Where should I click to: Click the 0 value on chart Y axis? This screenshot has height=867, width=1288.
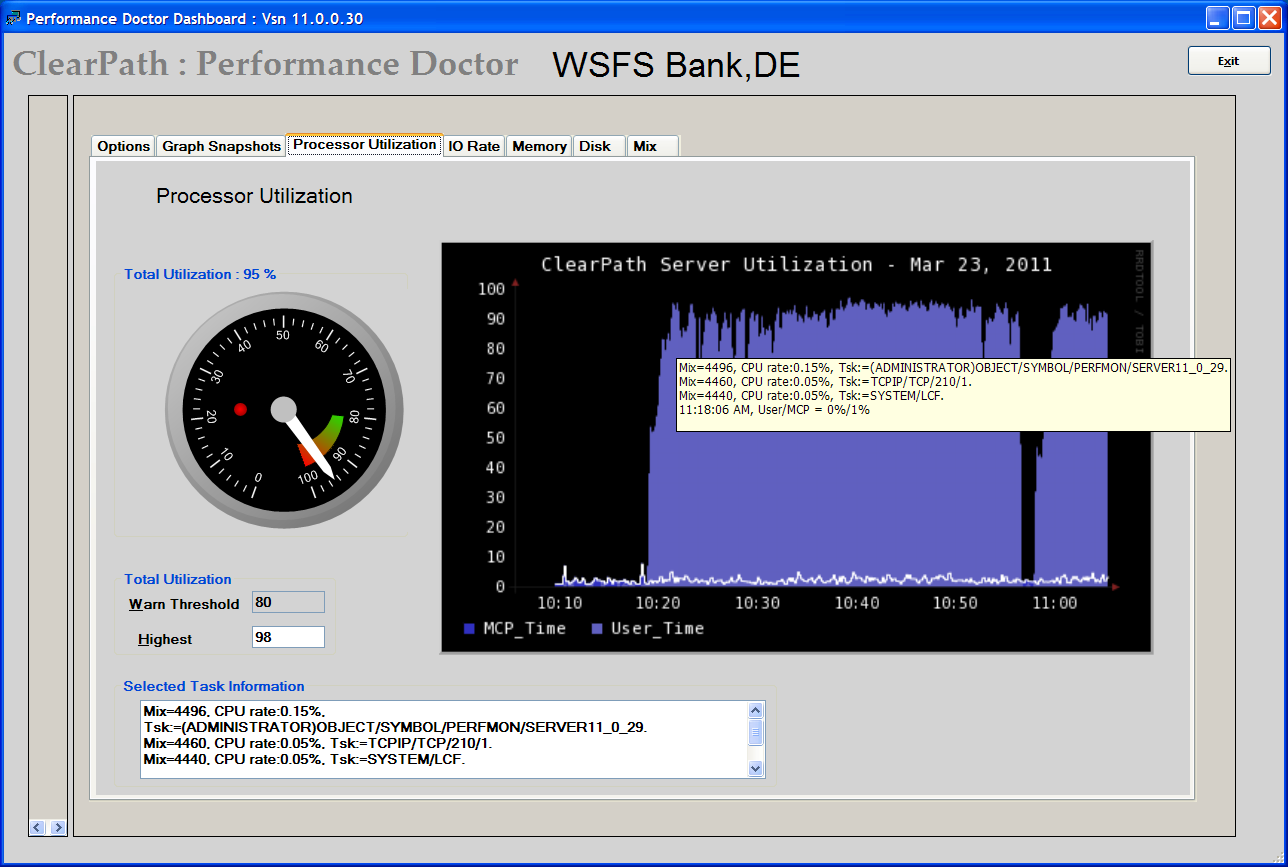[501, 587]
